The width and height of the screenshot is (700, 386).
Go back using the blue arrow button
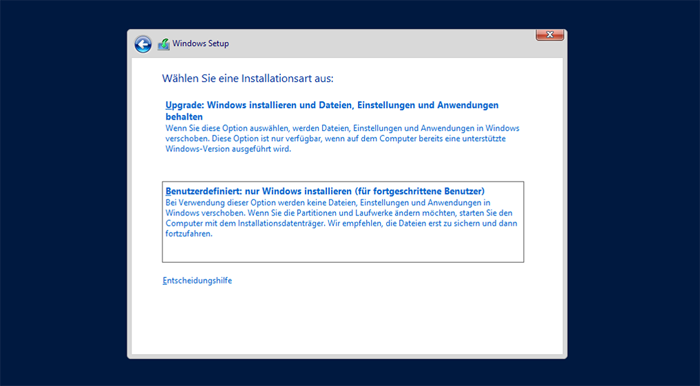click(x=143, y=44)
